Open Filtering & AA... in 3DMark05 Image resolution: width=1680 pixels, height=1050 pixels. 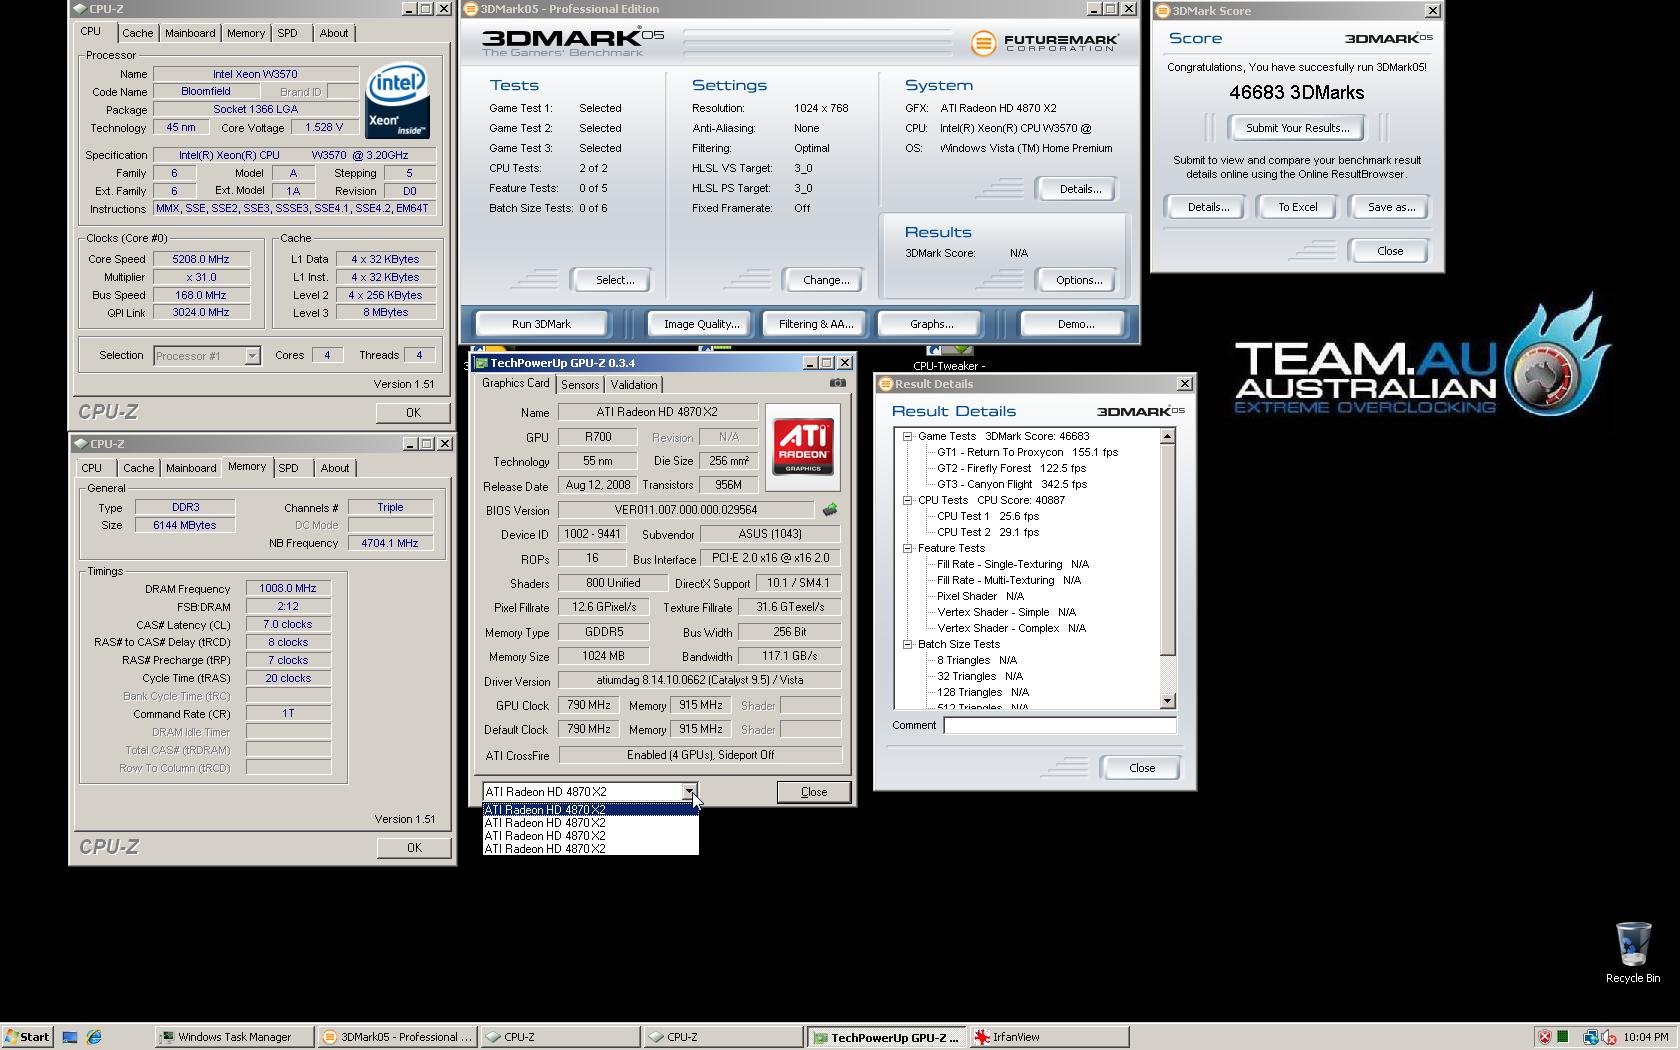816,324
